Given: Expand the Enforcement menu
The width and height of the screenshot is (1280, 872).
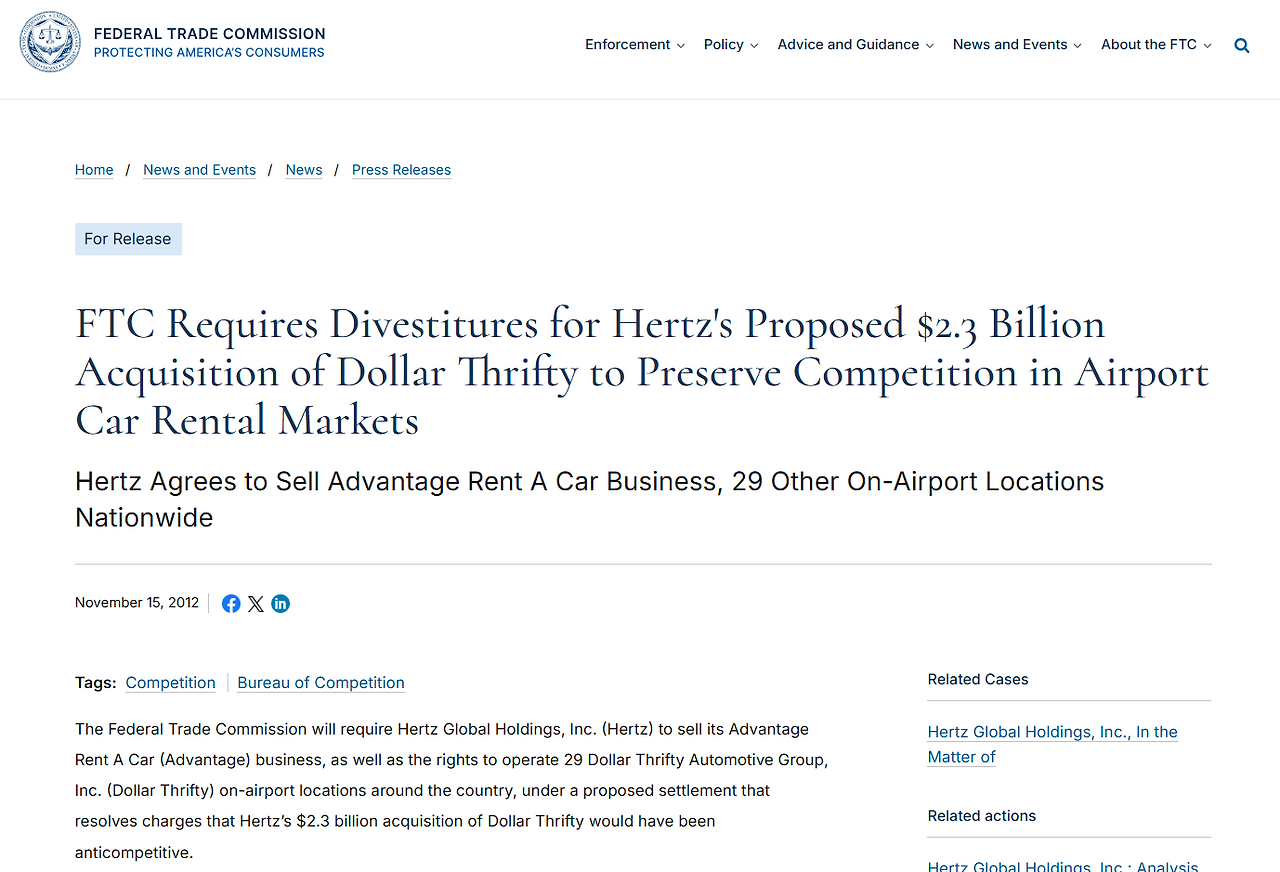Looking at the screenshot, I should pos(635,45).
